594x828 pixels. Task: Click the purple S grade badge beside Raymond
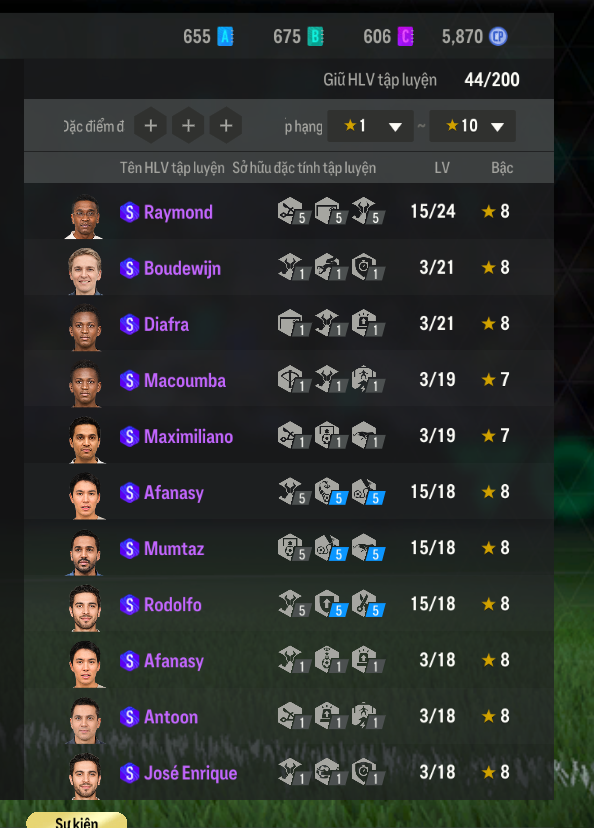click(129, 212)
